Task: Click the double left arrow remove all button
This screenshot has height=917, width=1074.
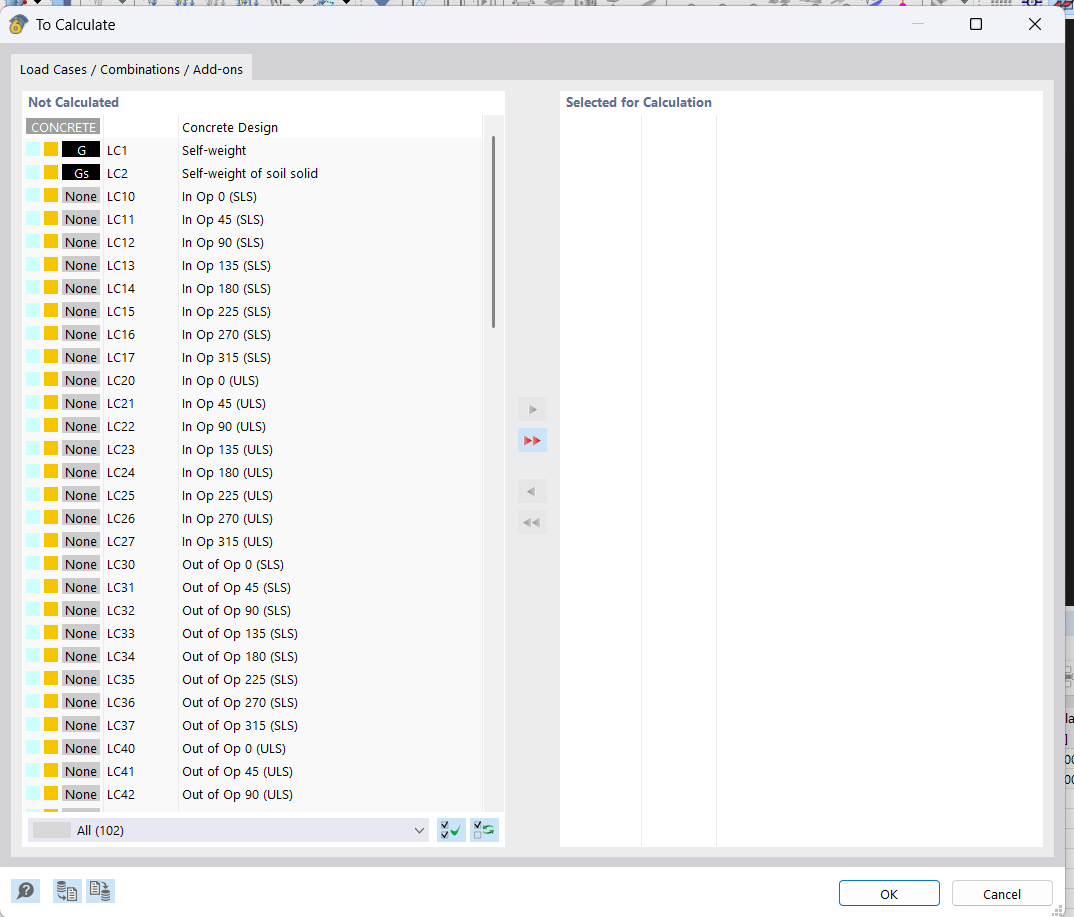Action: (532, 523)
